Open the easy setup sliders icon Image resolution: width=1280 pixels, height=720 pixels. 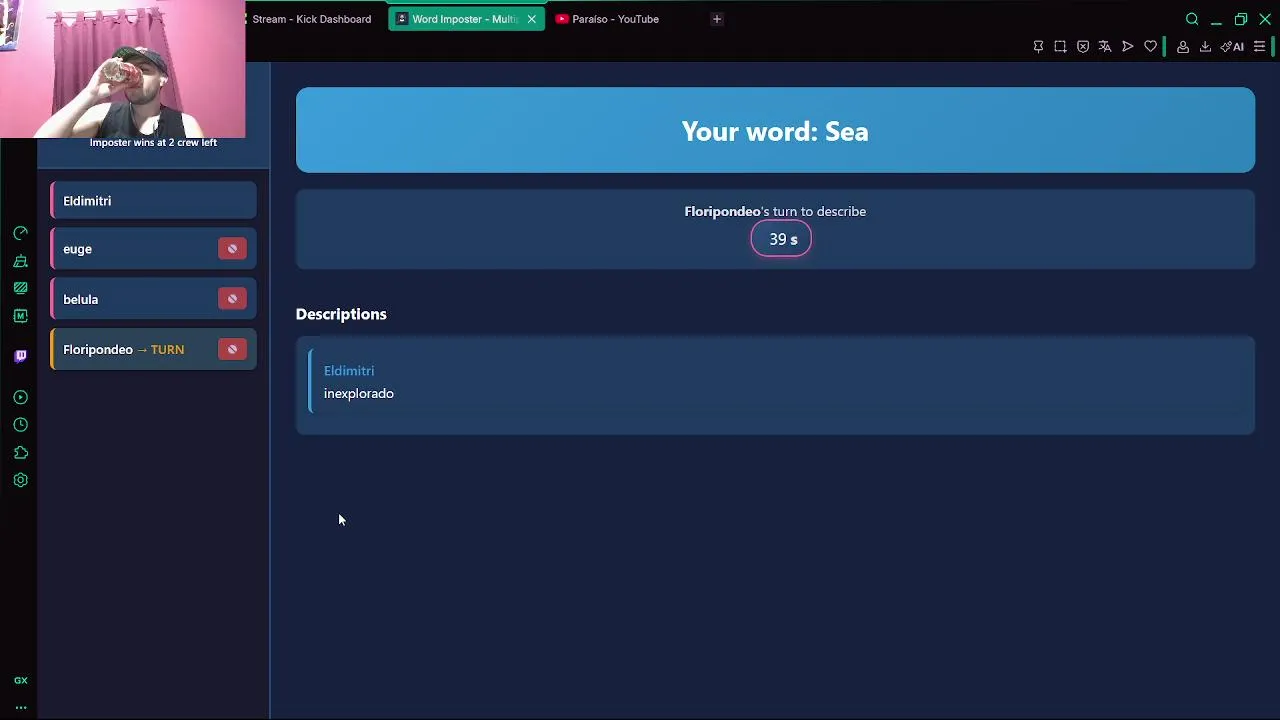pos(1260,47)
